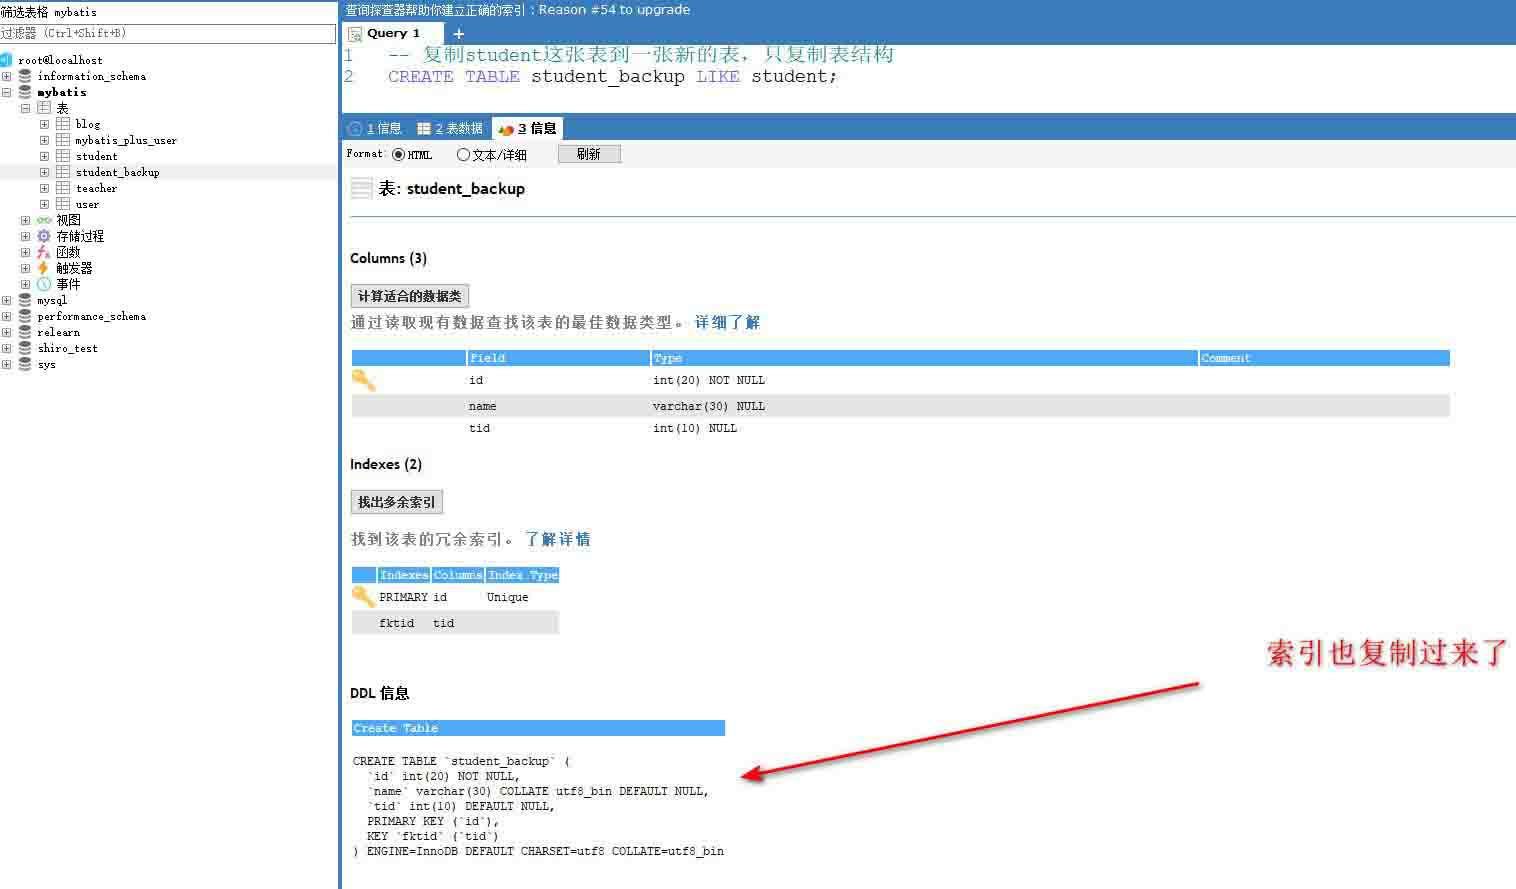Collapse the mybatis database node
Image resolution: width=1516 pixels, height=889 pixels.
(x=7, y=92)
